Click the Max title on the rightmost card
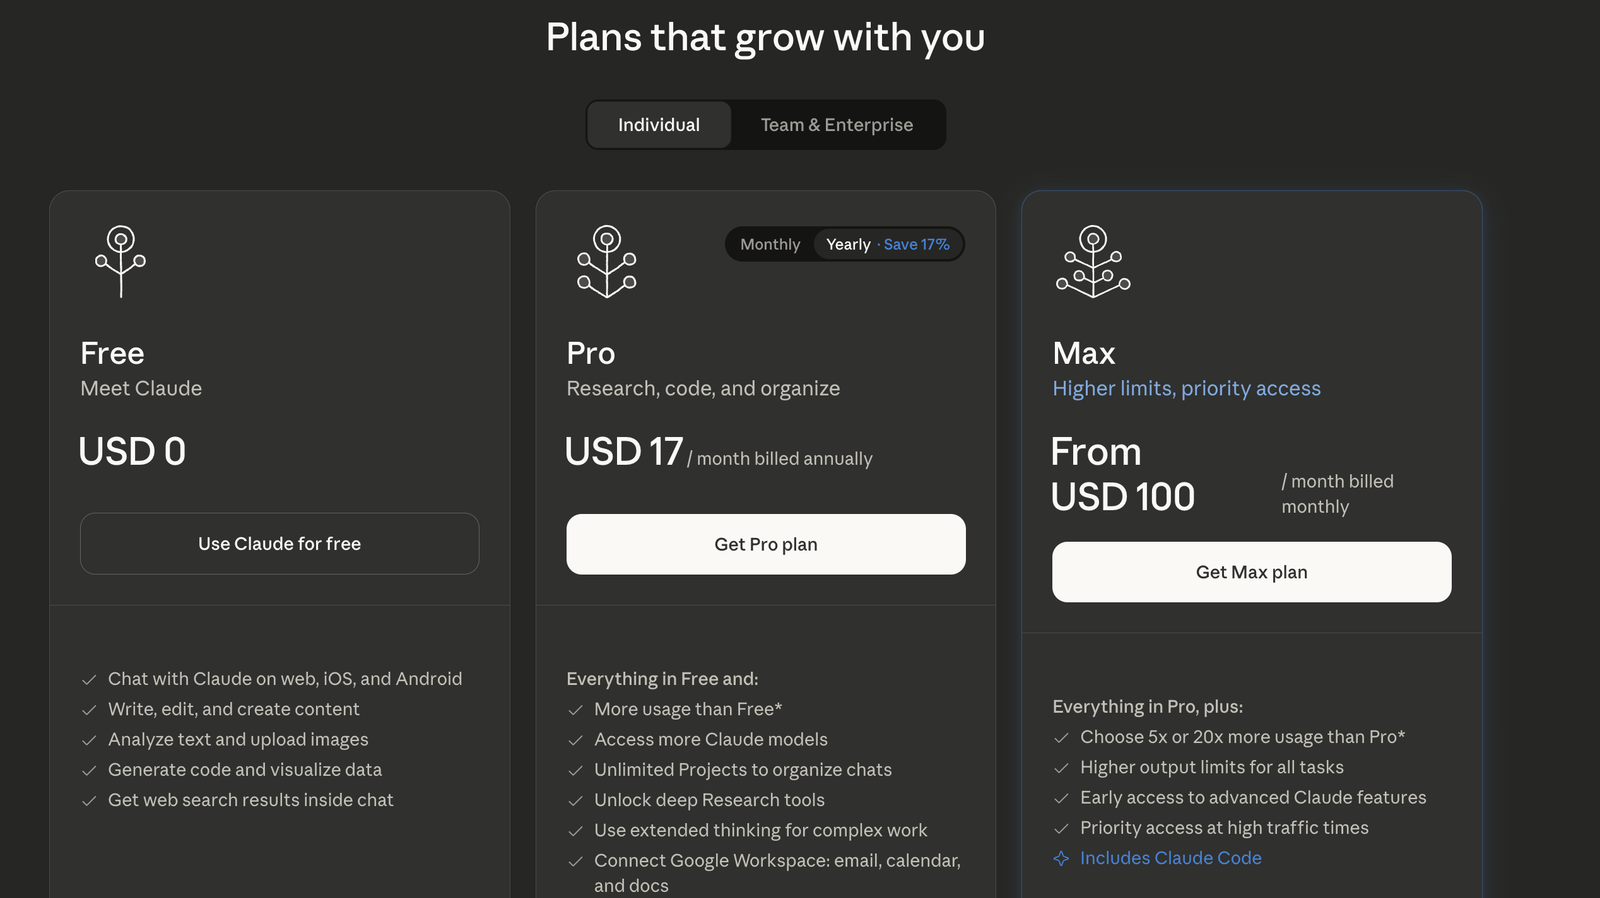This screenshot has width=1600, height=898. [x=1083, y=353]
